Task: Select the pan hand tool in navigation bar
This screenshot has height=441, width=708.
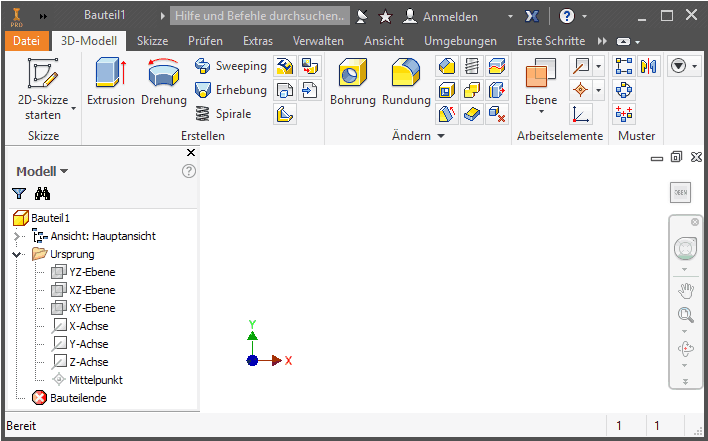Action: tap(686, 291)
